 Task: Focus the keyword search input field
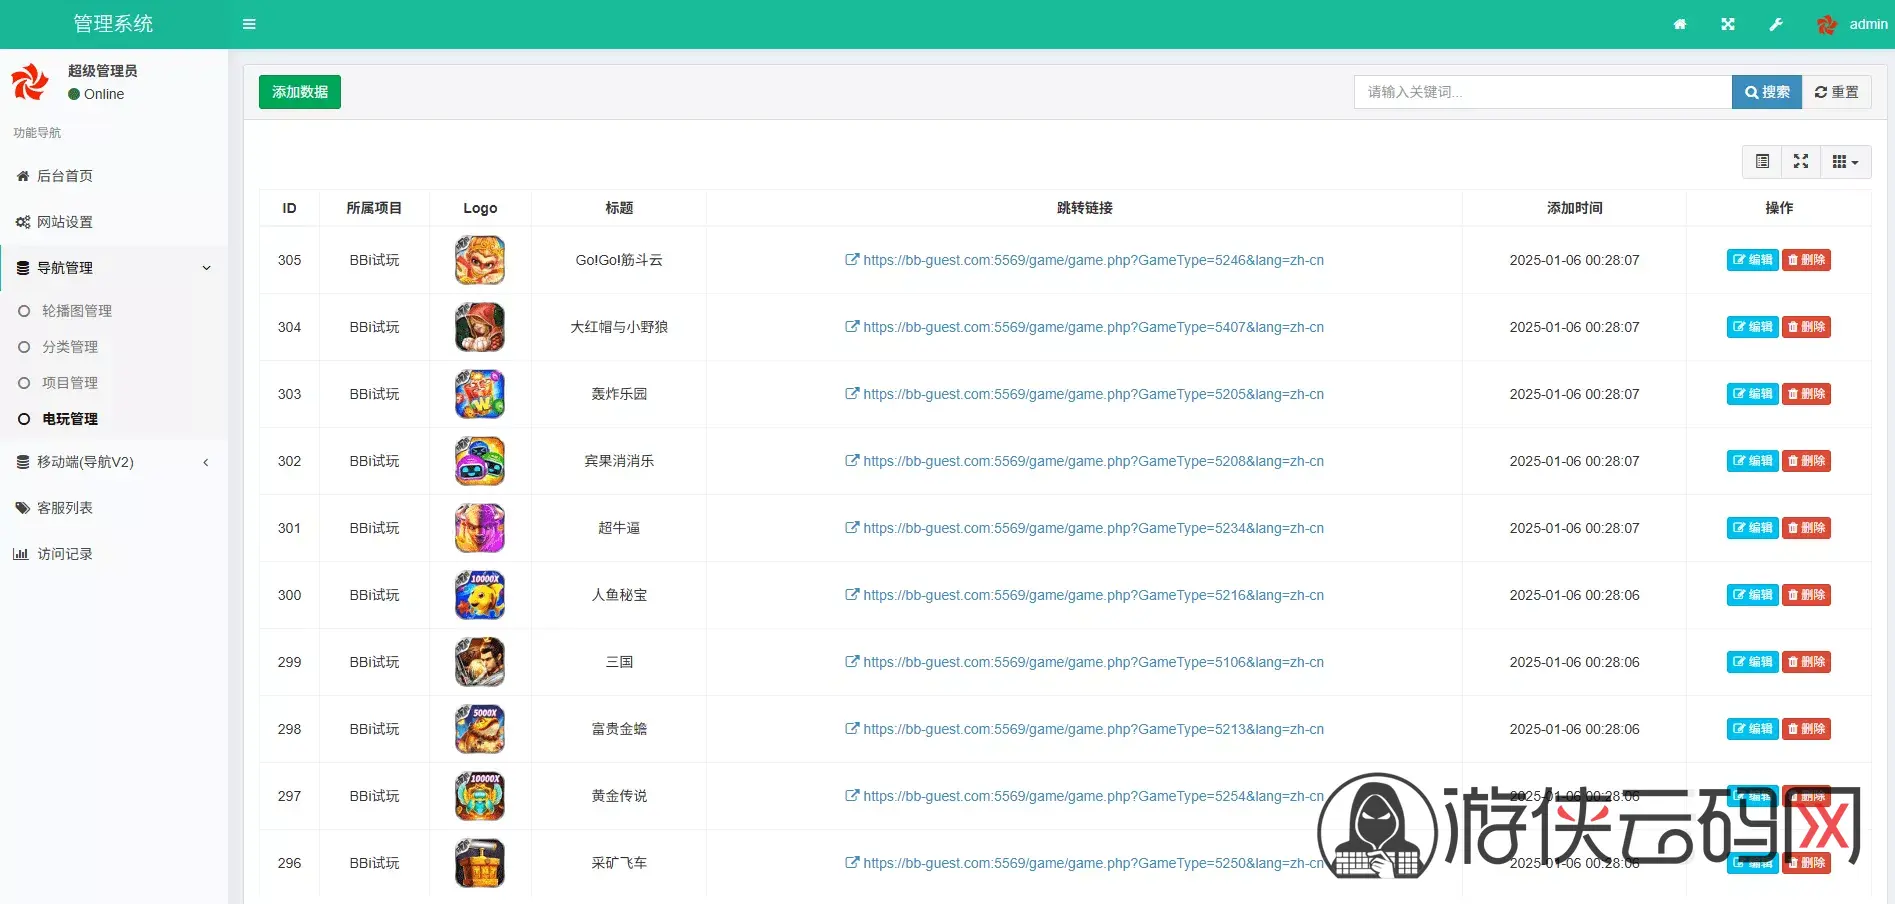tap(1542, 92)
